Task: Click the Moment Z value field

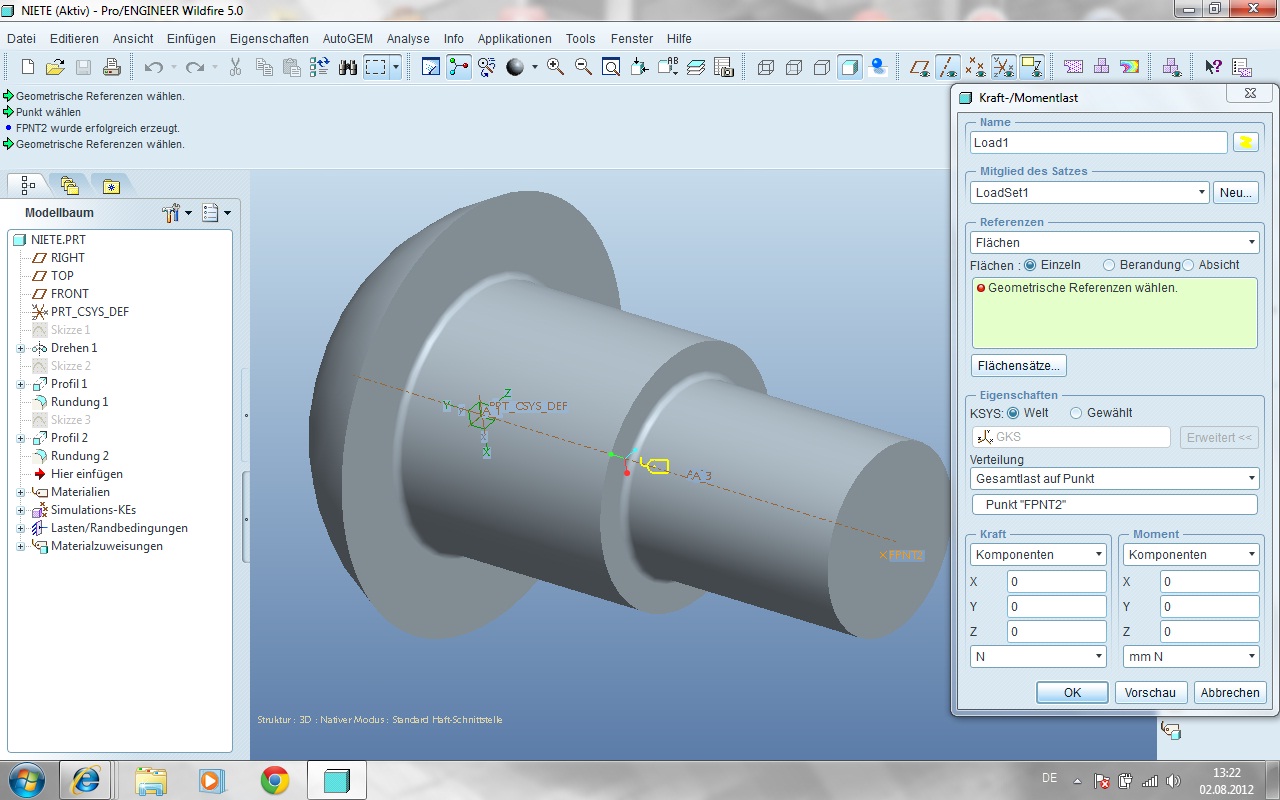Action: [1209, 632]
